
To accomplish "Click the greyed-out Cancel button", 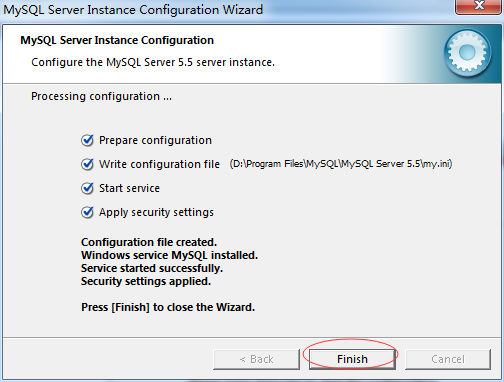I will tap(448, 359).
